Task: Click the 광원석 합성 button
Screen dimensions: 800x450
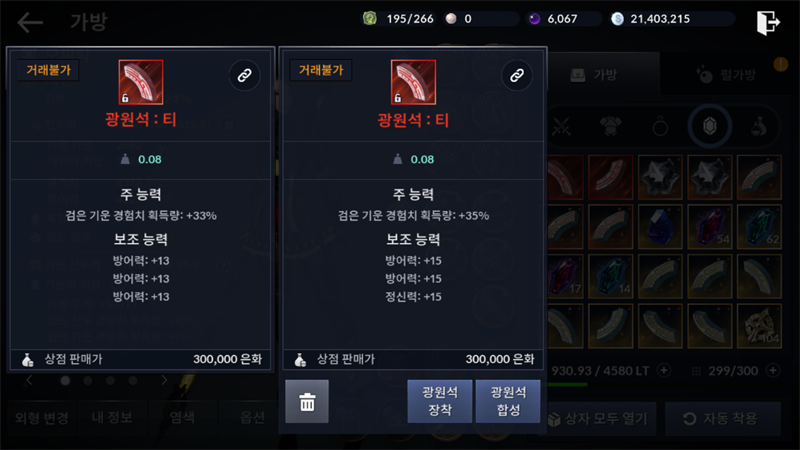Action: [508, 402]
